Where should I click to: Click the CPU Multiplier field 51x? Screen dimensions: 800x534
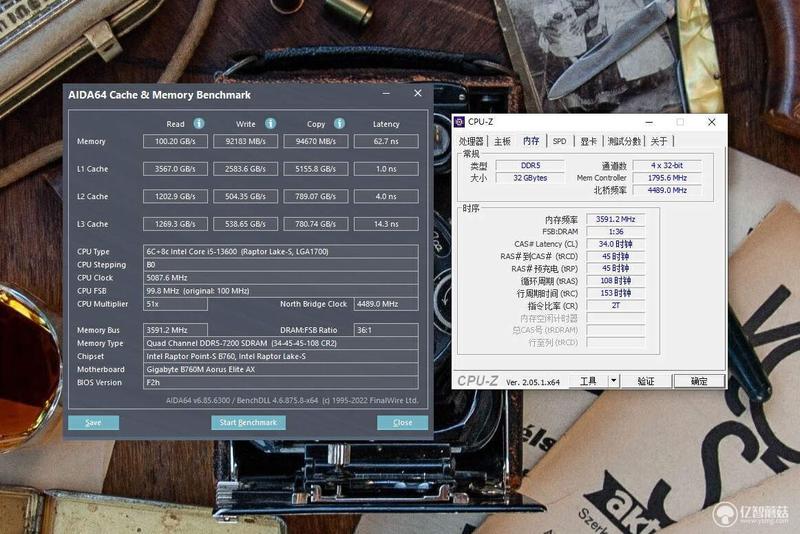point(176,304)
